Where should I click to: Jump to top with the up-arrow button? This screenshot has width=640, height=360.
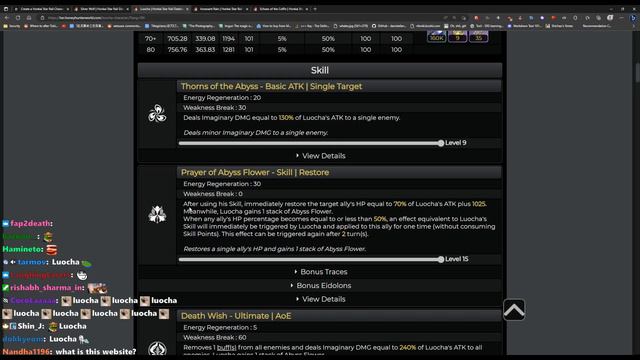[x=514, y=310]
